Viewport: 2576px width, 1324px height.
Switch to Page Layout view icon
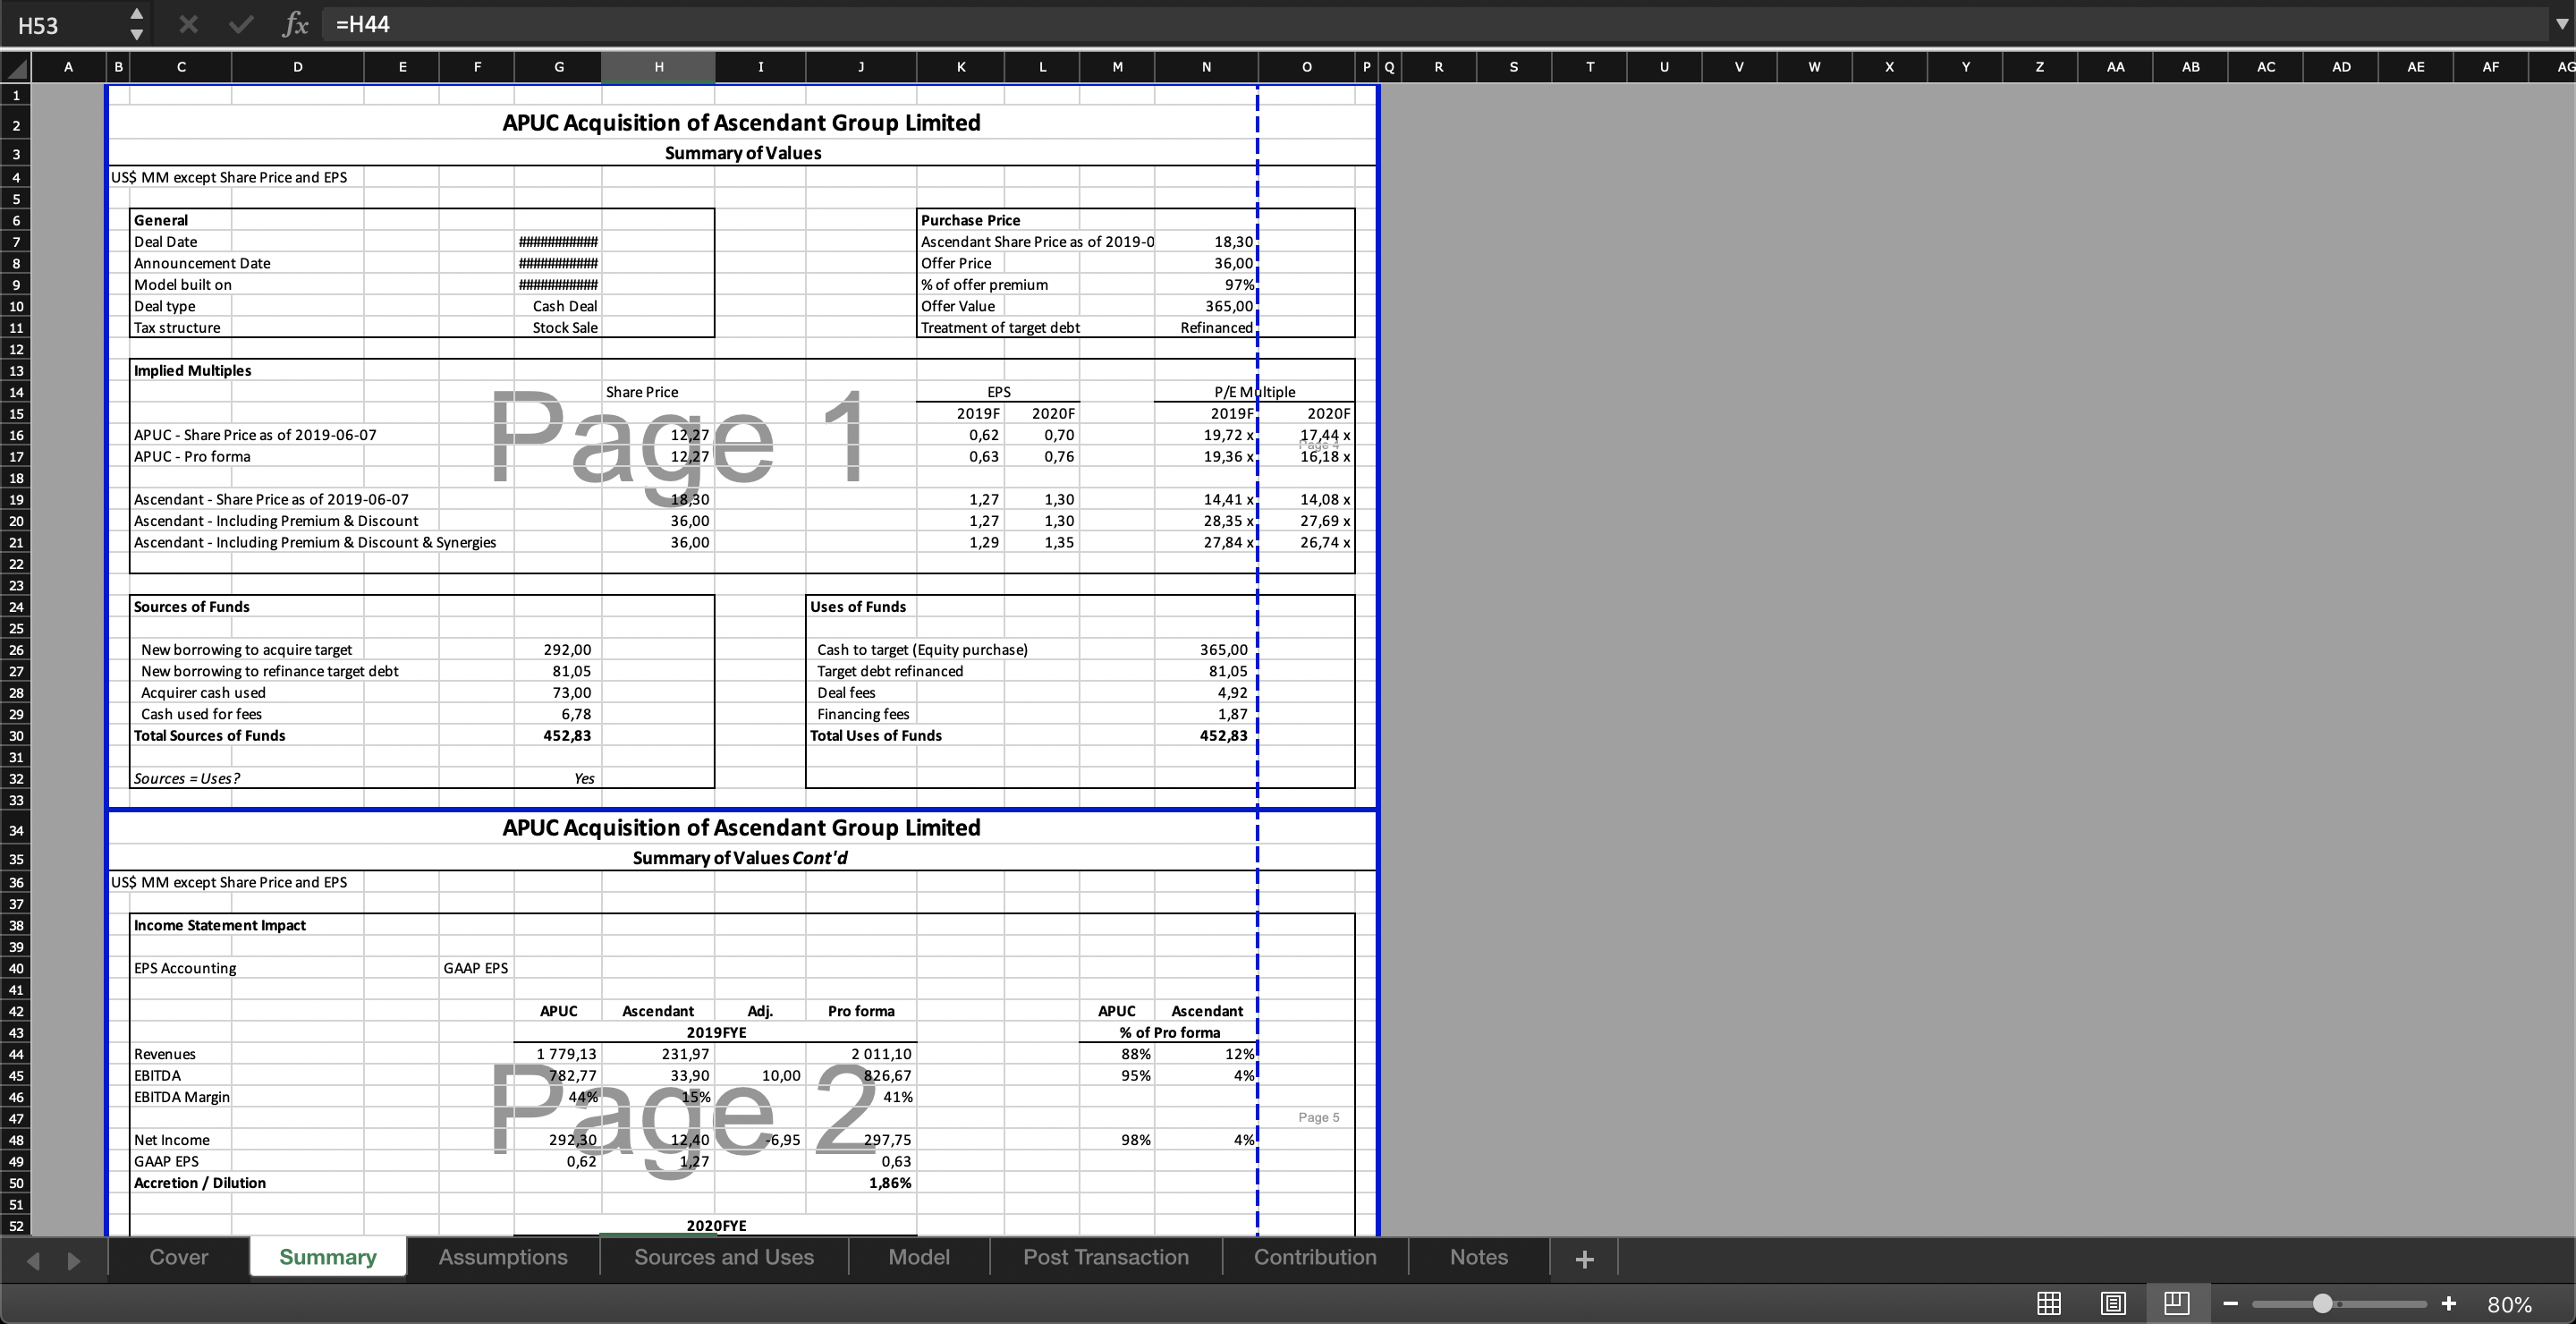click(2113, 1303)
